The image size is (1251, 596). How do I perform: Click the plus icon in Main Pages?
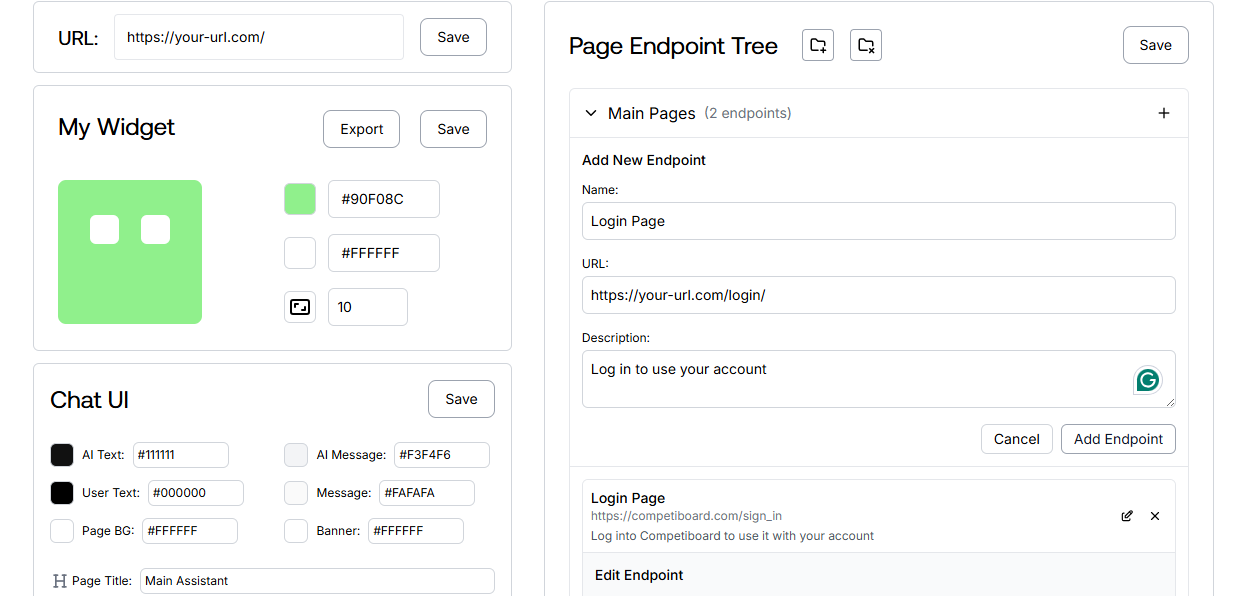tap(1164, 113)
